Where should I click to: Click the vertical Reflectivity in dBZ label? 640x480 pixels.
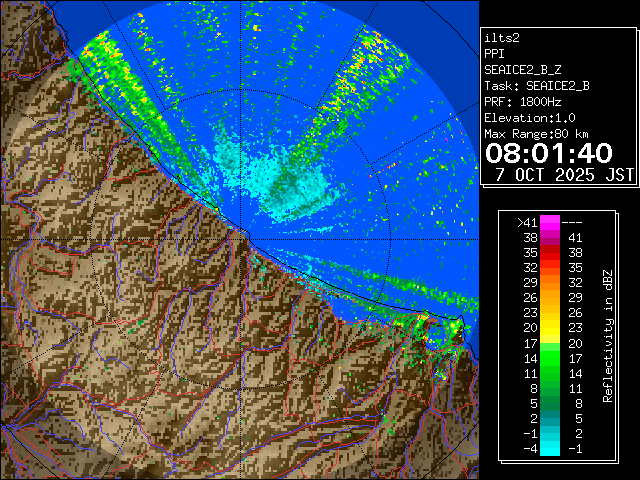(607, 335)
